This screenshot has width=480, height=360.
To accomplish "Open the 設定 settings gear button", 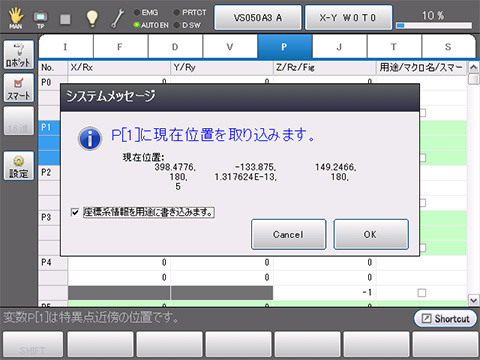I will click(x=19, y=166).
